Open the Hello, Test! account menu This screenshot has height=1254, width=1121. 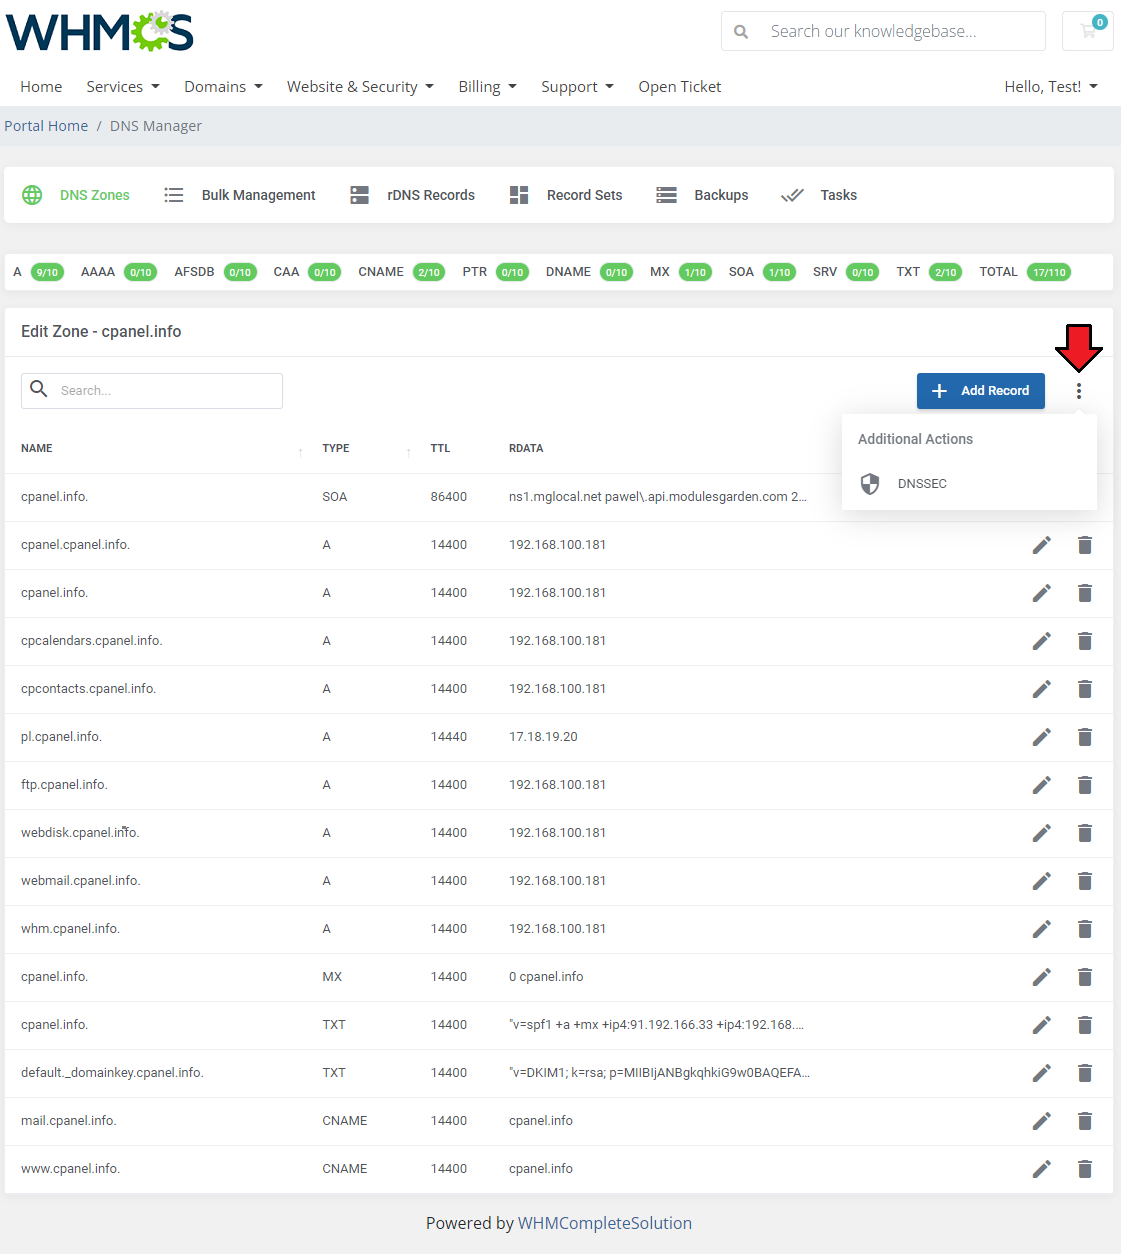tap(1051, 87)
